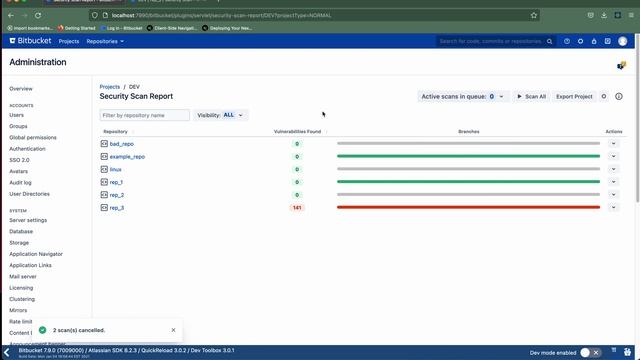Open the Visibility ALL dropdown
640x360 pixels.
(x=220, y=115)
